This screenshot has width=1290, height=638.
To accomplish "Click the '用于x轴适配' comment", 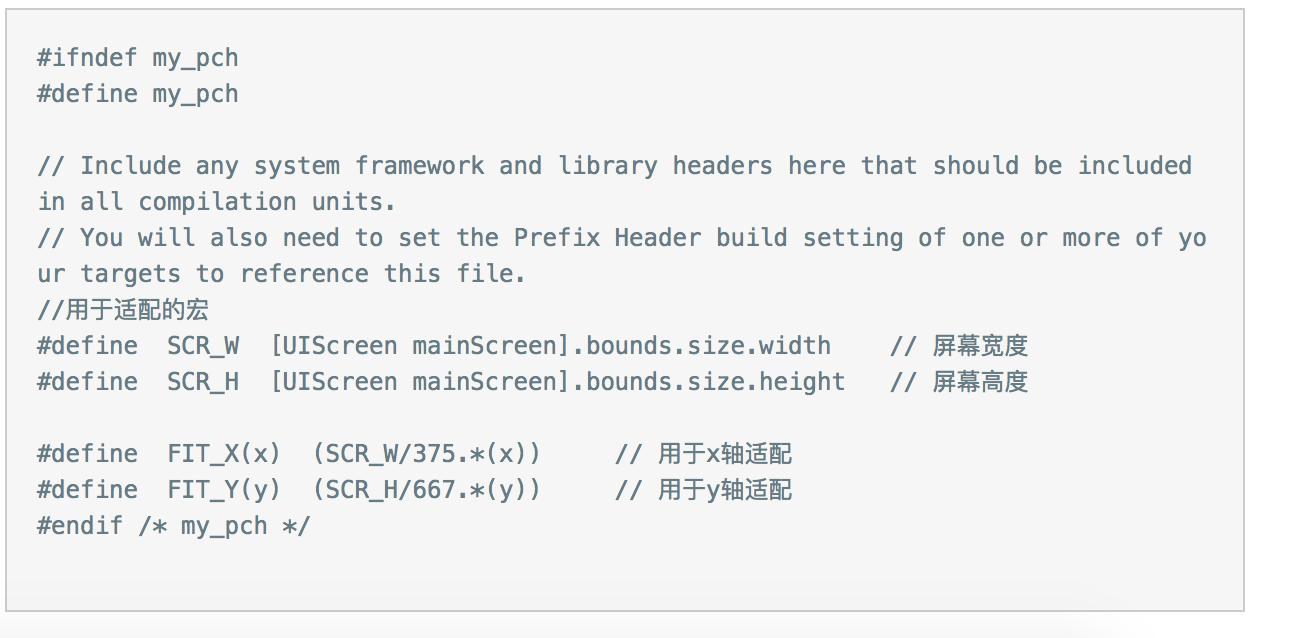I will 725,454.
